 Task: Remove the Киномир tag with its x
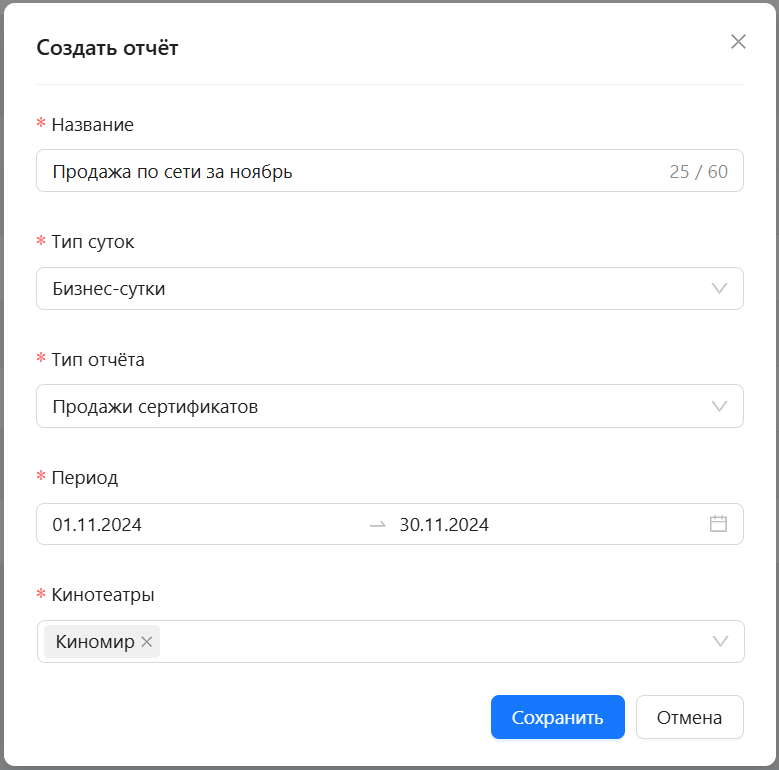[x=147, y=641]
